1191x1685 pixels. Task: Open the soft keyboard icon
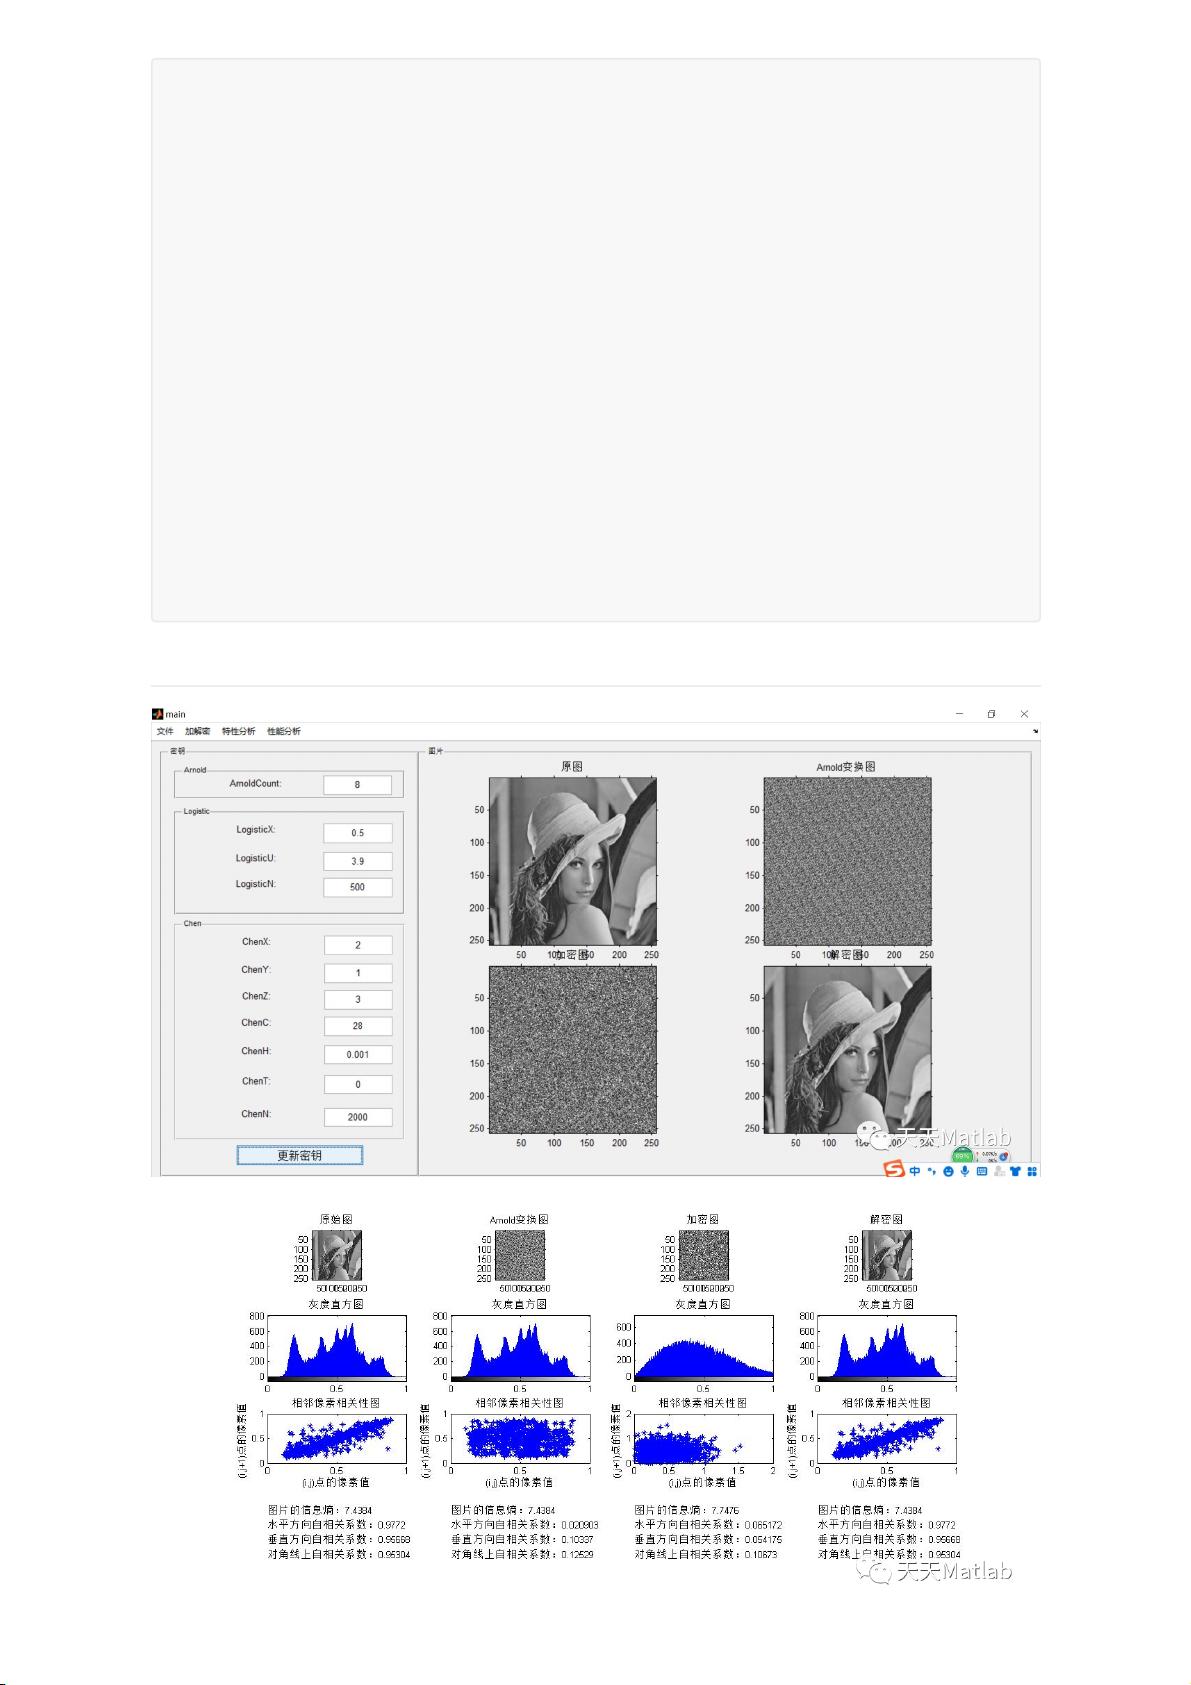tap(981, 1171)
